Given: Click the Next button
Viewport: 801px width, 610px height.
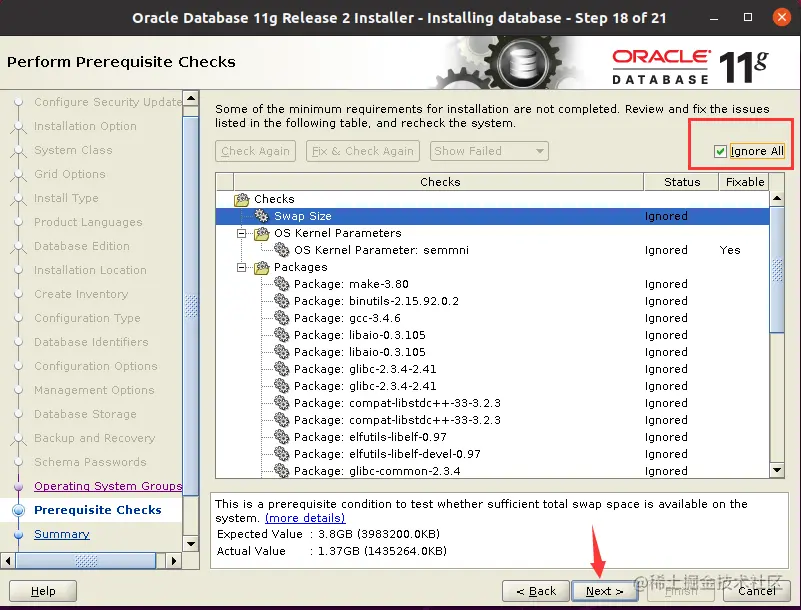Looking at the screenshot, I should (x=604, y=591).
